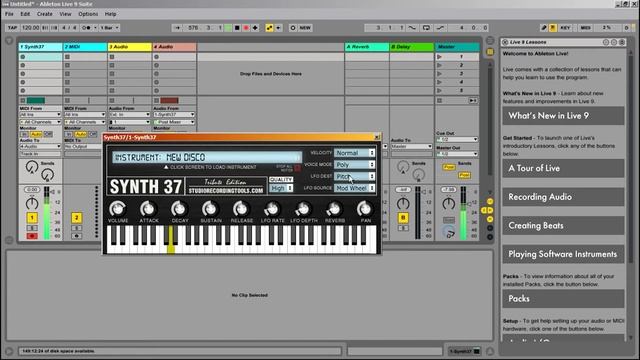Toggle the yellow automation arm icon
Viewport: 640px width, 360px height.
[269, 28]
